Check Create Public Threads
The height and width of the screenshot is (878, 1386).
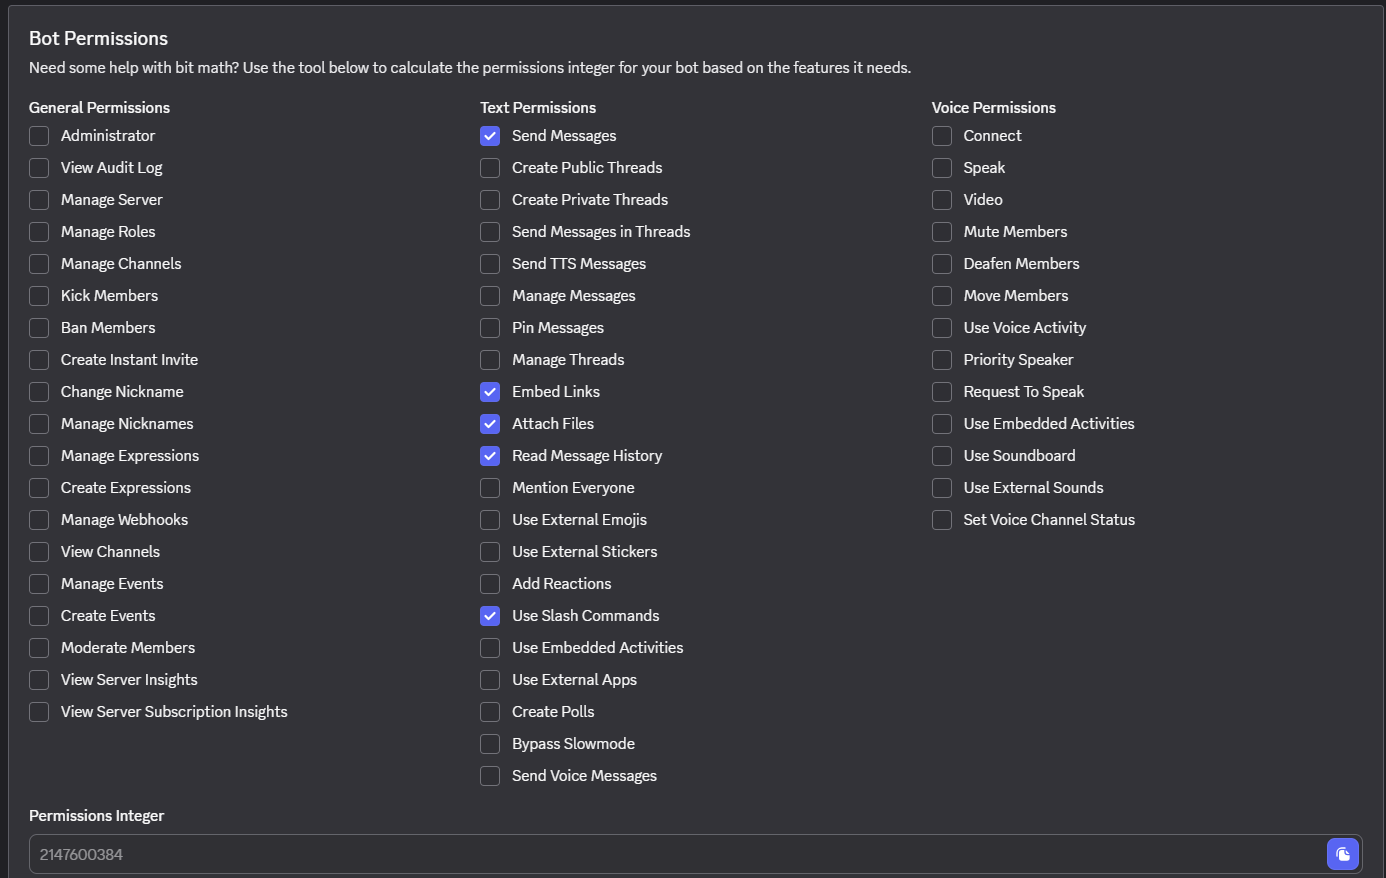click(490, 168)
